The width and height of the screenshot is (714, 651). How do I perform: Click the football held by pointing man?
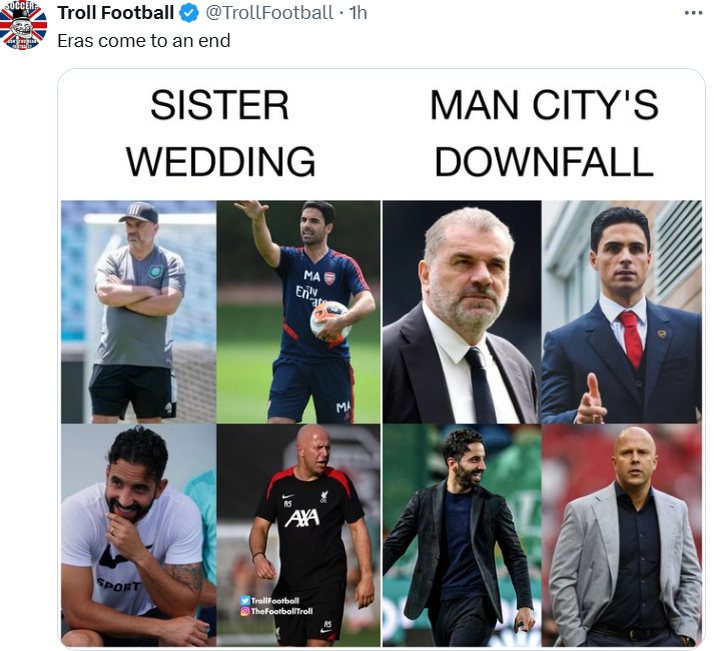[x=329, y=320]
